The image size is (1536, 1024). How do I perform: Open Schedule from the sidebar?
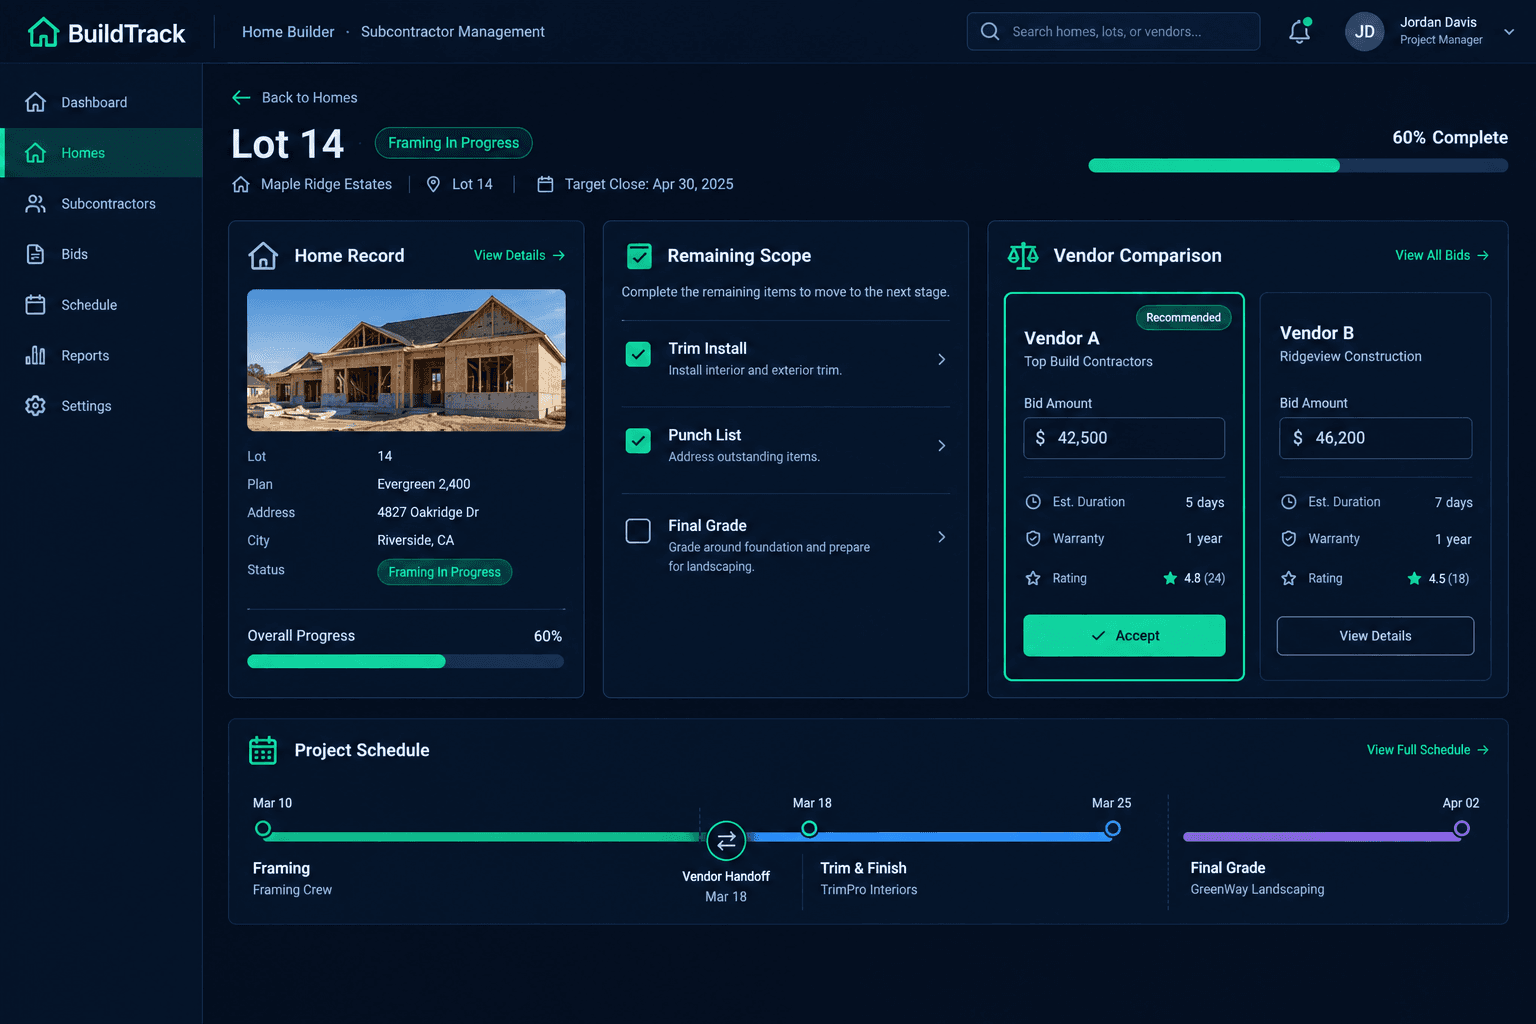101,305
